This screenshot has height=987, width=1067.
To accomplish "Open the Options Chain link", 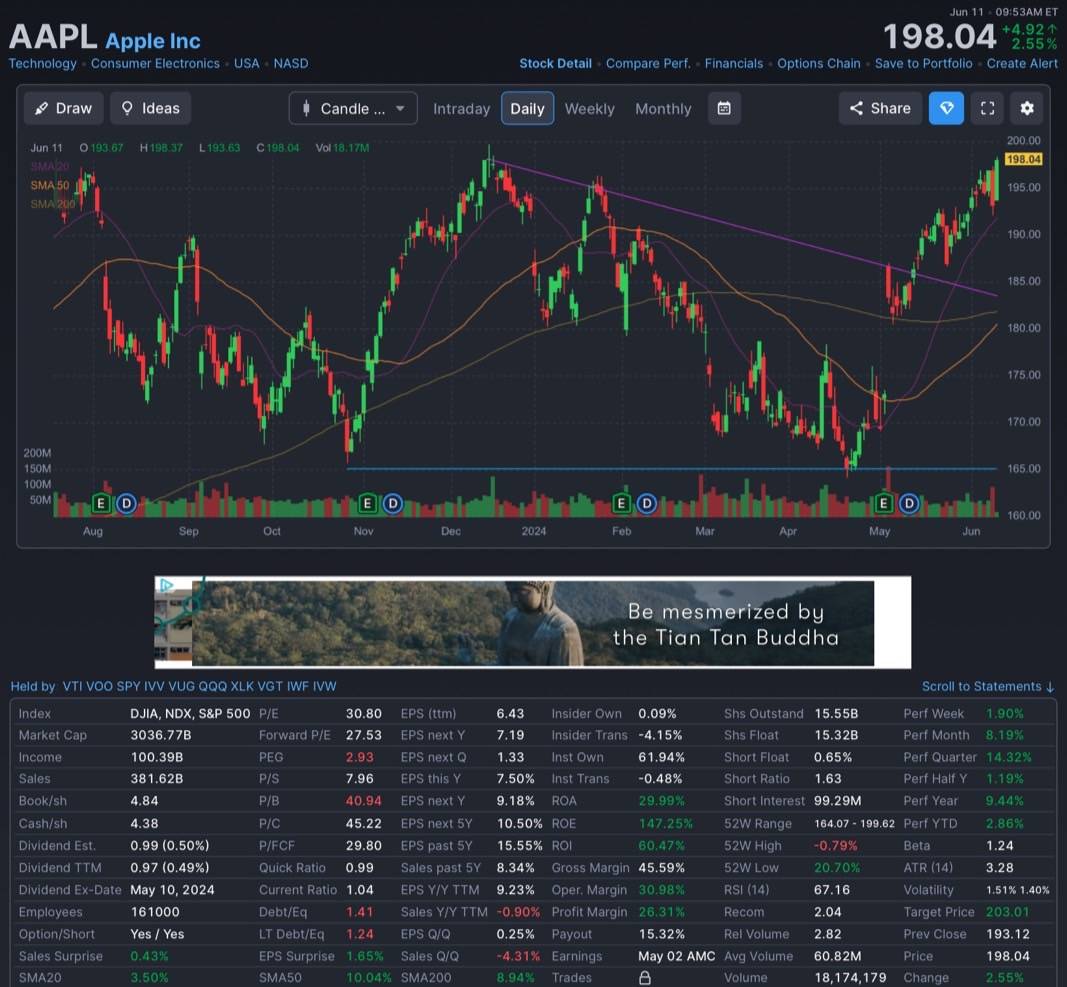I will [819, 63].
